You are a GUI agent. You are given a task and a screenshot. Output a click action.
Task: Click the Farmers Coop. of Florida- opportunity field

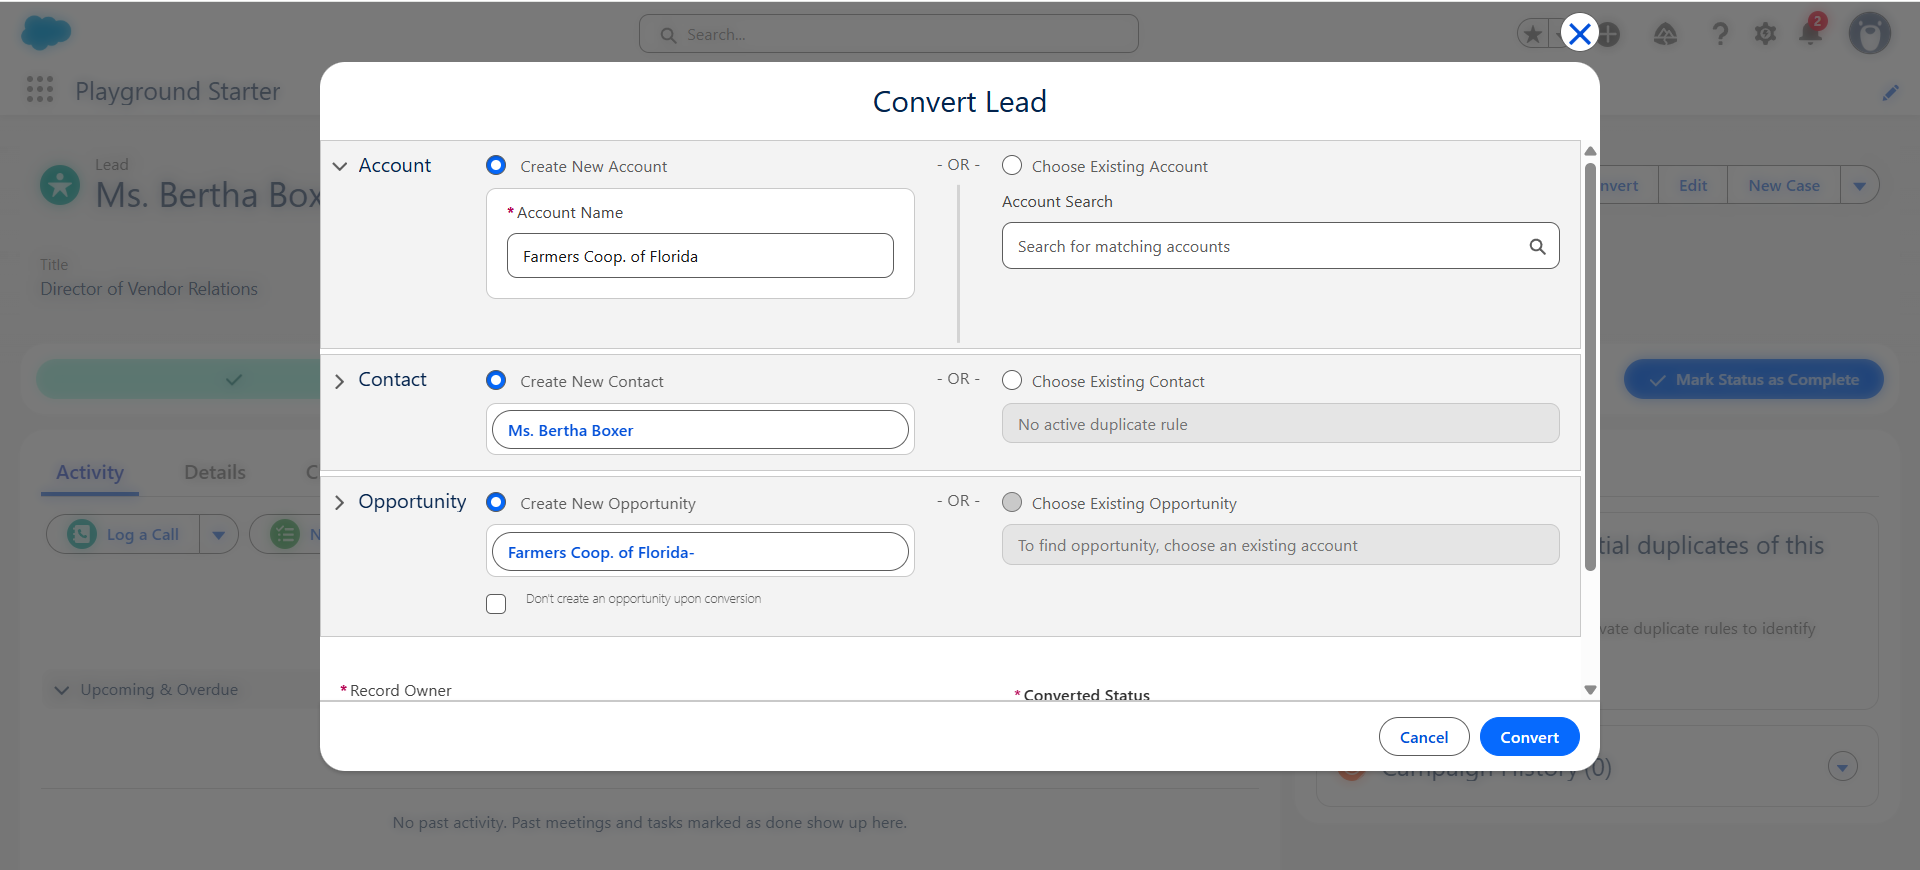pos(700,552)
